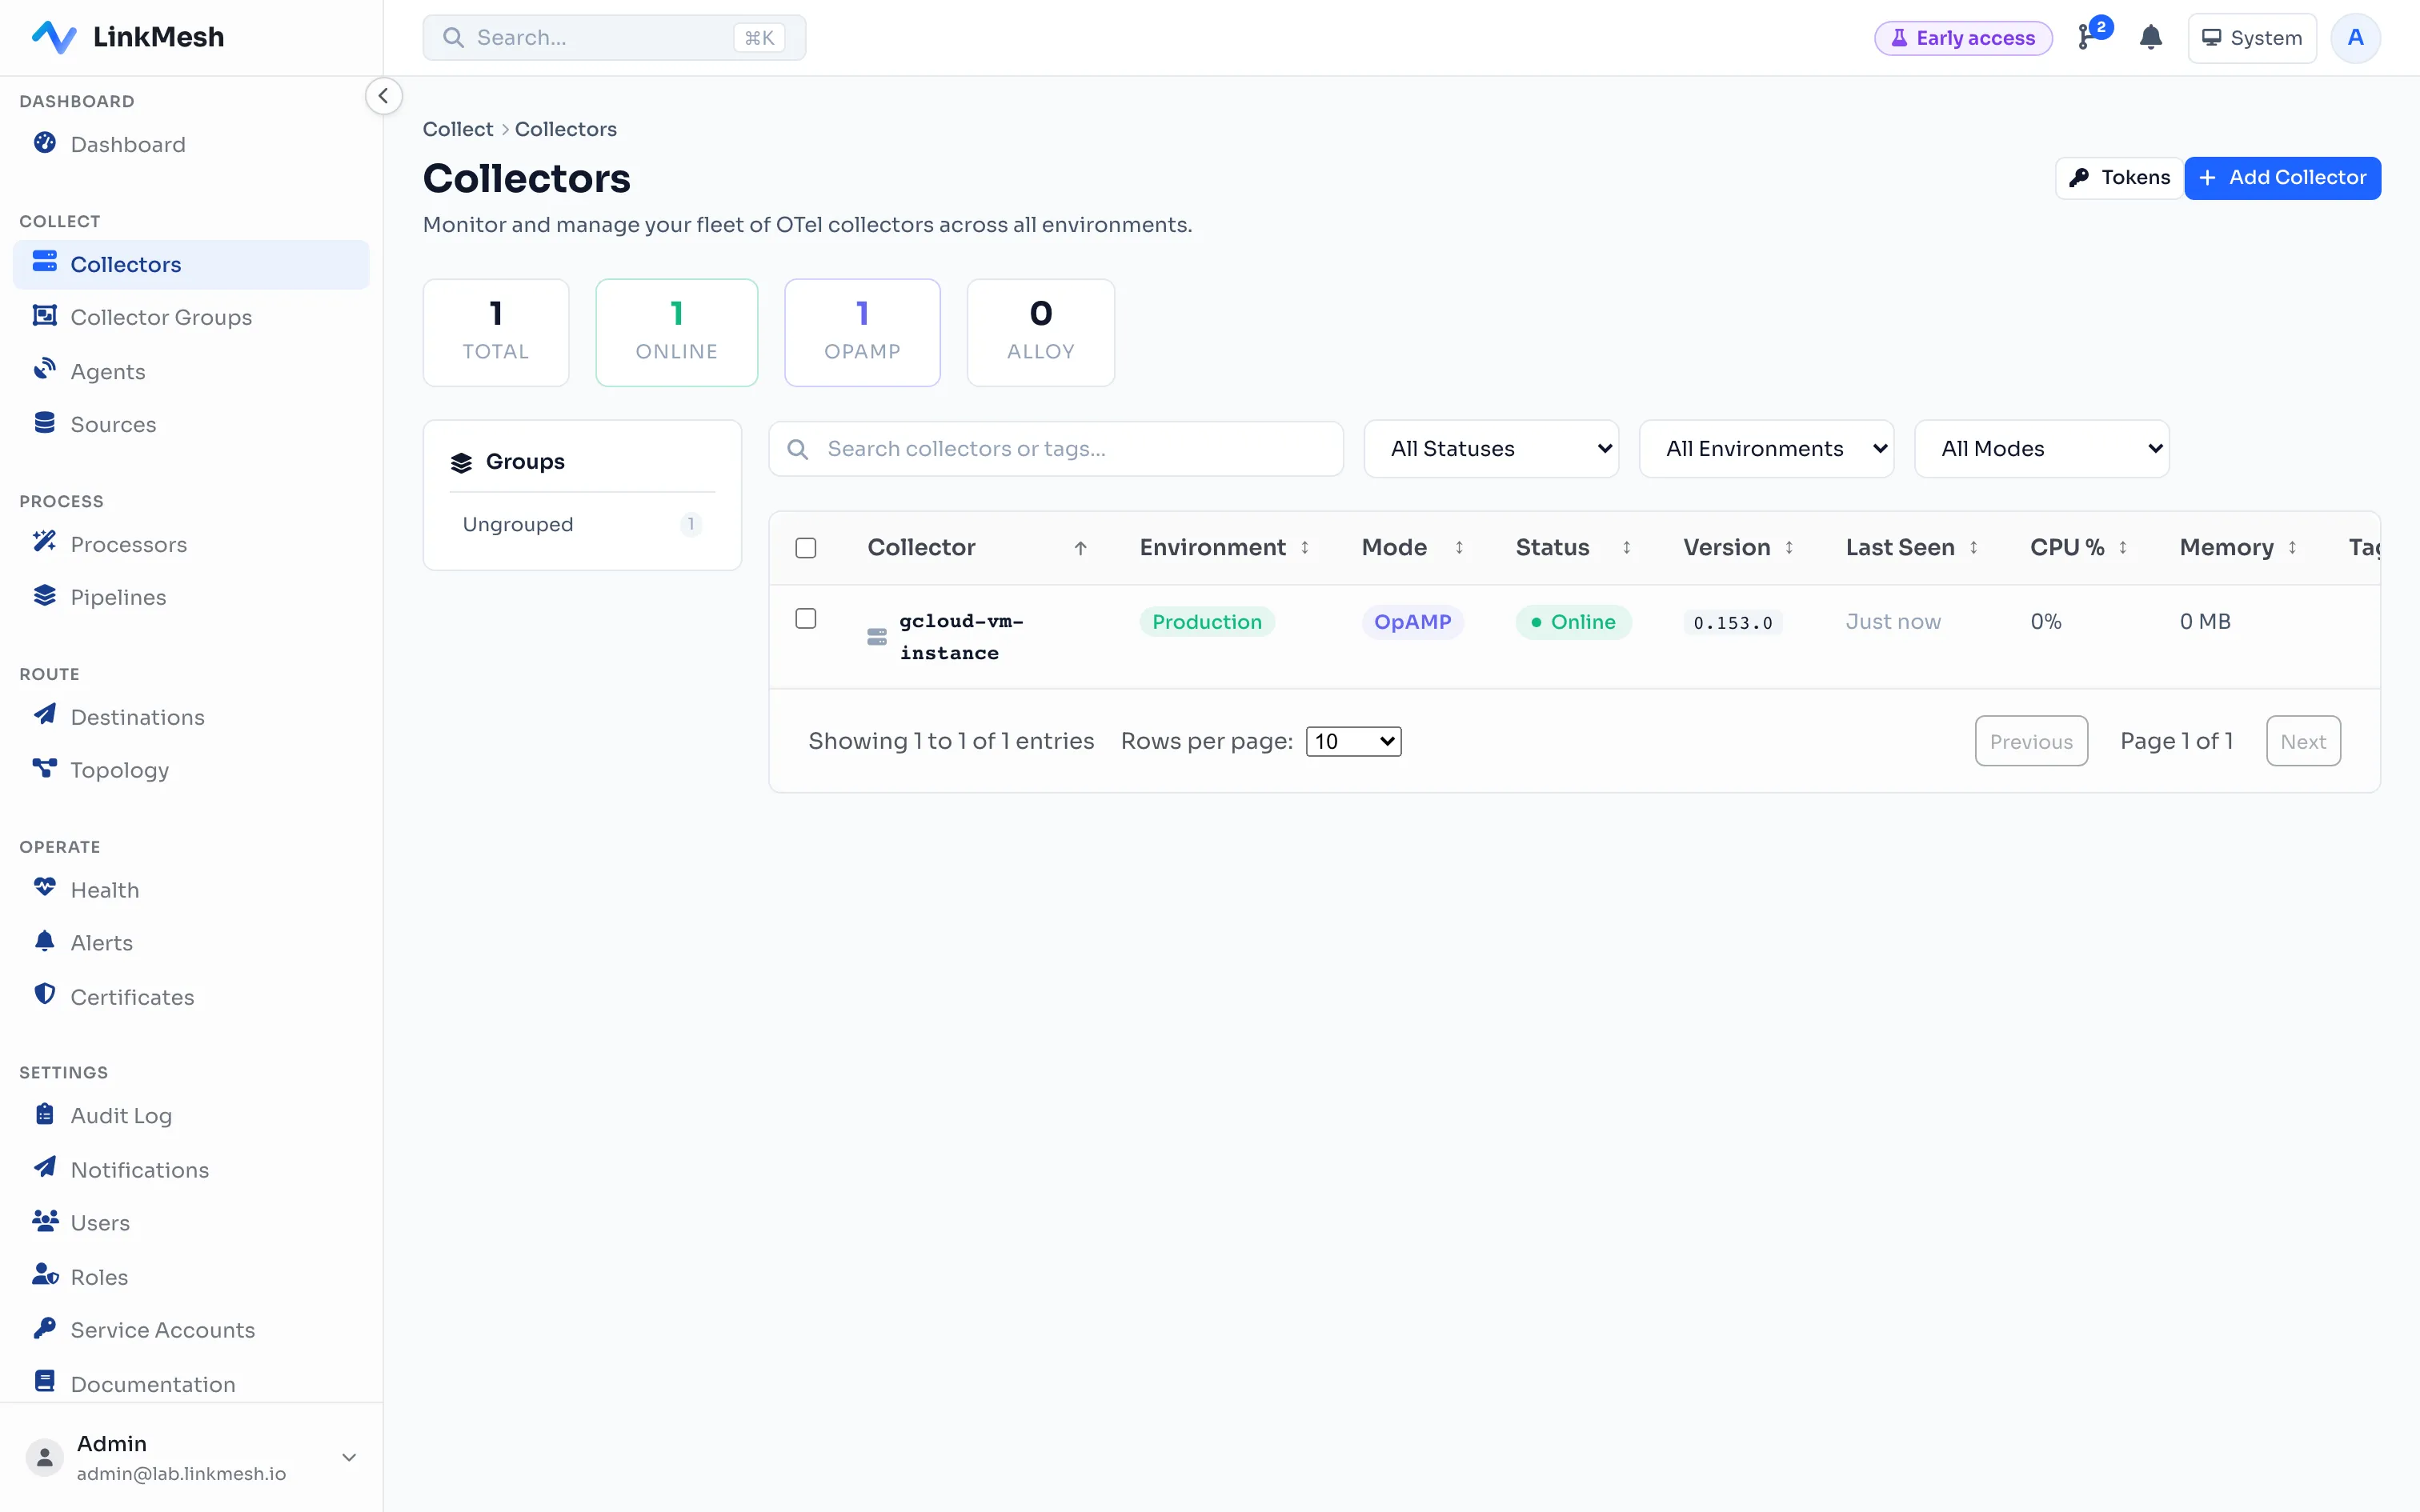Open the Topology menu item

(191, 770)
